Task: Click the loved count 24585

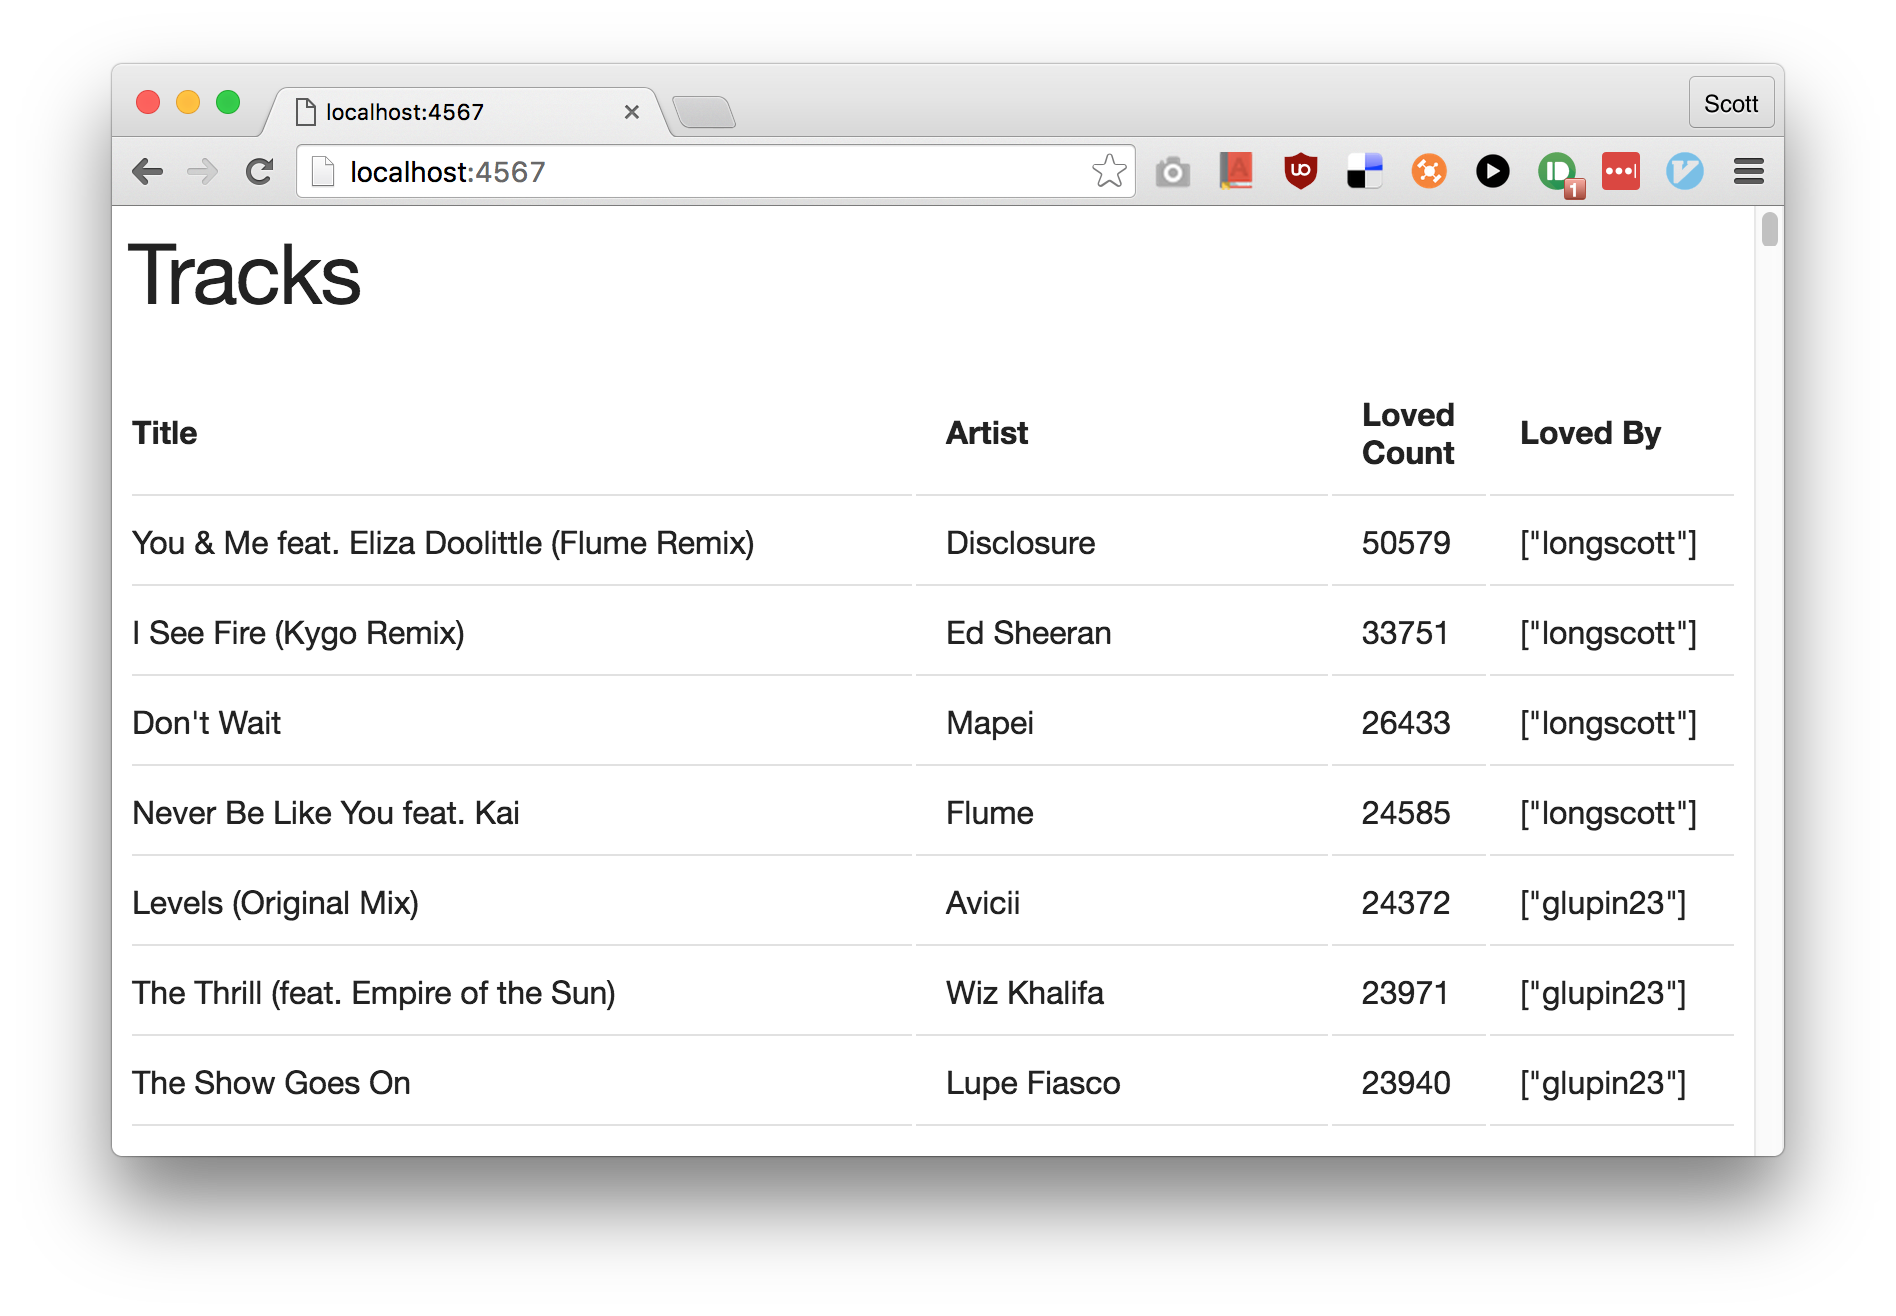Action: [x=1406, y=813]
